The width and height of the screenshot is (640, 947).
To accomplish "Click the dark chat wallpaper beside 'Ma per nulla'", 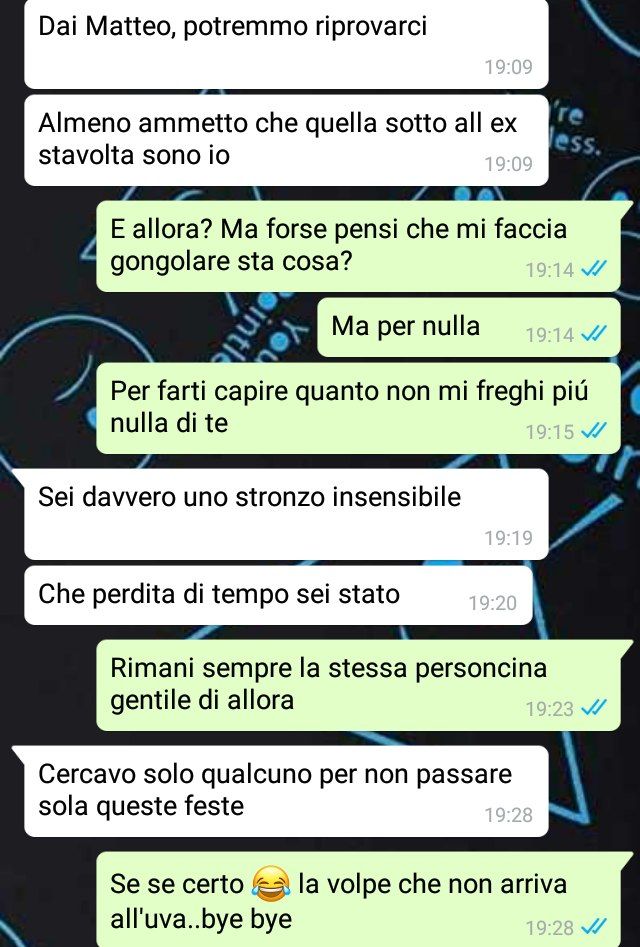I will tap(157, 327).
